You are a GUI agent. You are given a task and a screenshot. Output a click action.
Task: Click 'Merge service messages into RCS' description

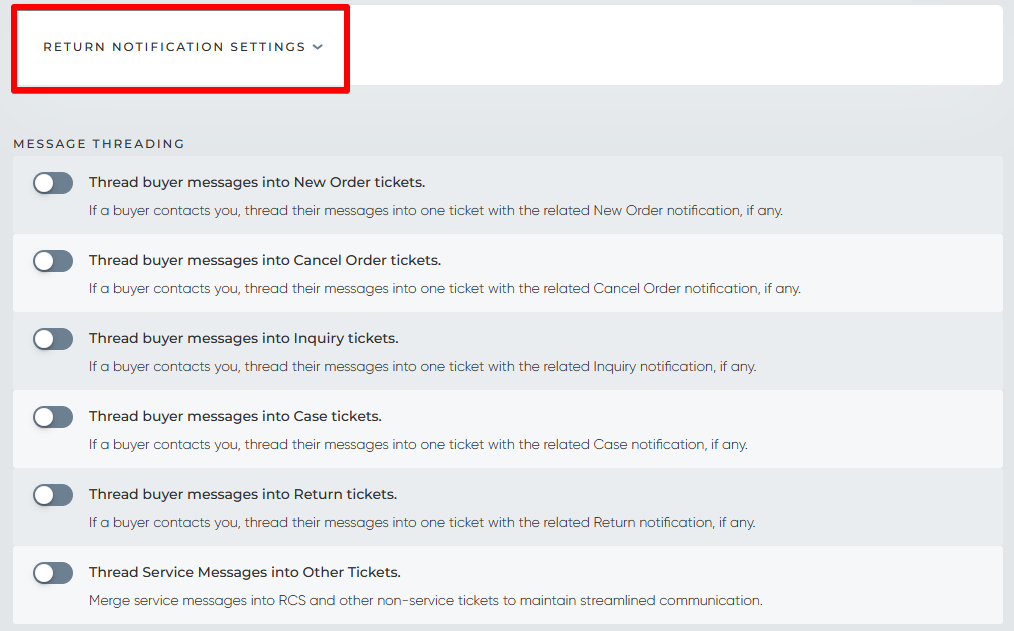[x=426, y=601]
